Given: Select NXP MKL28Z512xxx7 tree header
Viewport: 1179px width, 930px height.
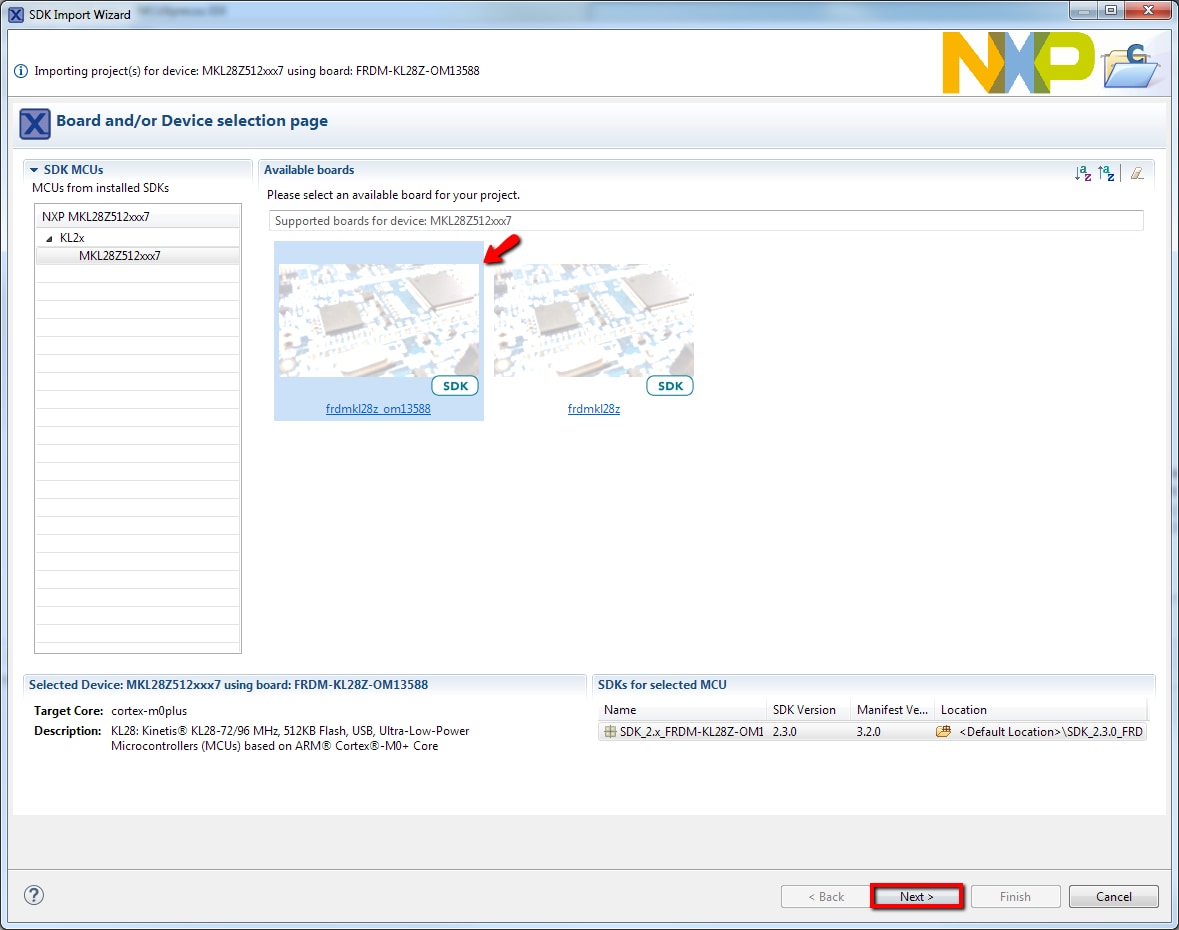Looking at the screenshot, I should [x=96, y=217].
